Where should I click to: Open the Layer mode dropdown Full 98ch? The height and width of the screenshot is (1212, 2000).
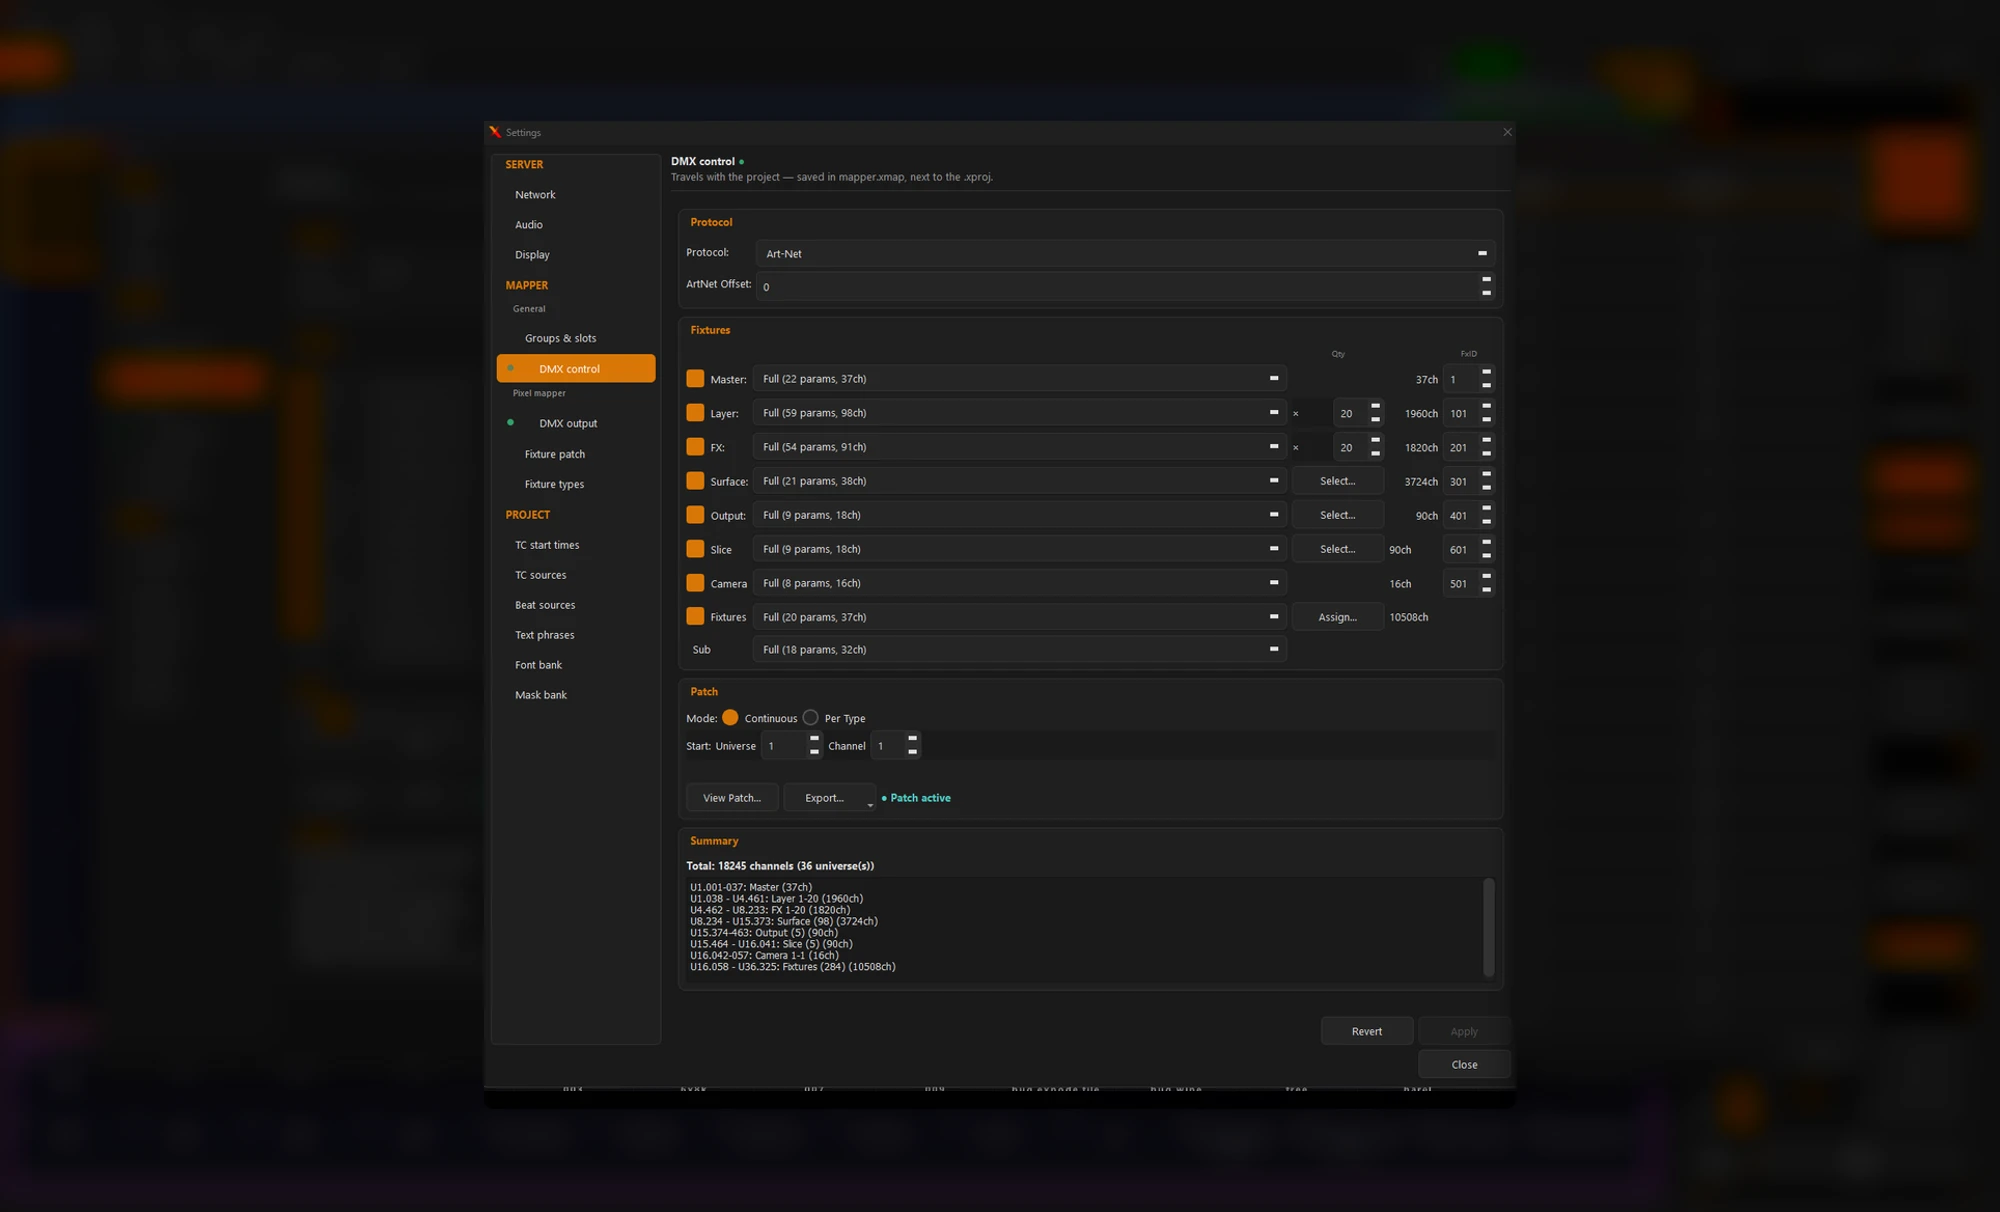[x=1019, y=413]
